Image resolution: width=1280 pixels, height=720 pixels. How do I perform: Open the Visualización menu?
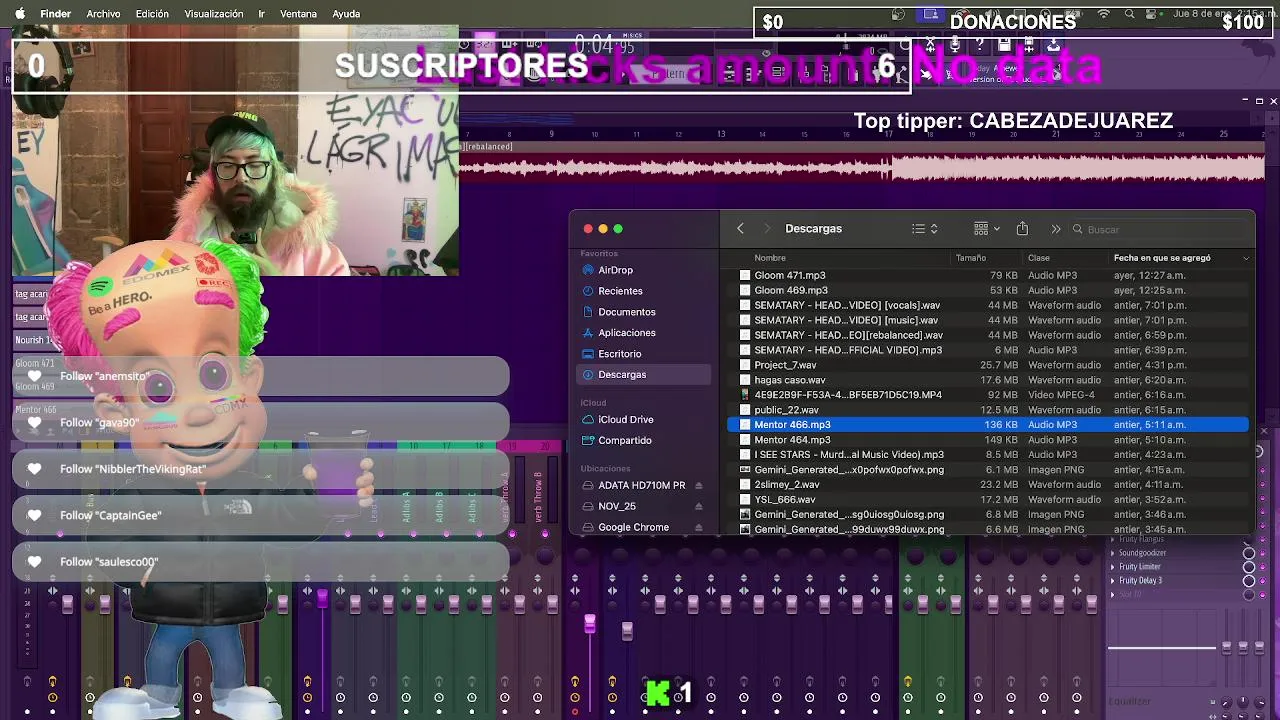pyautogui.click(x=214, y=14)
